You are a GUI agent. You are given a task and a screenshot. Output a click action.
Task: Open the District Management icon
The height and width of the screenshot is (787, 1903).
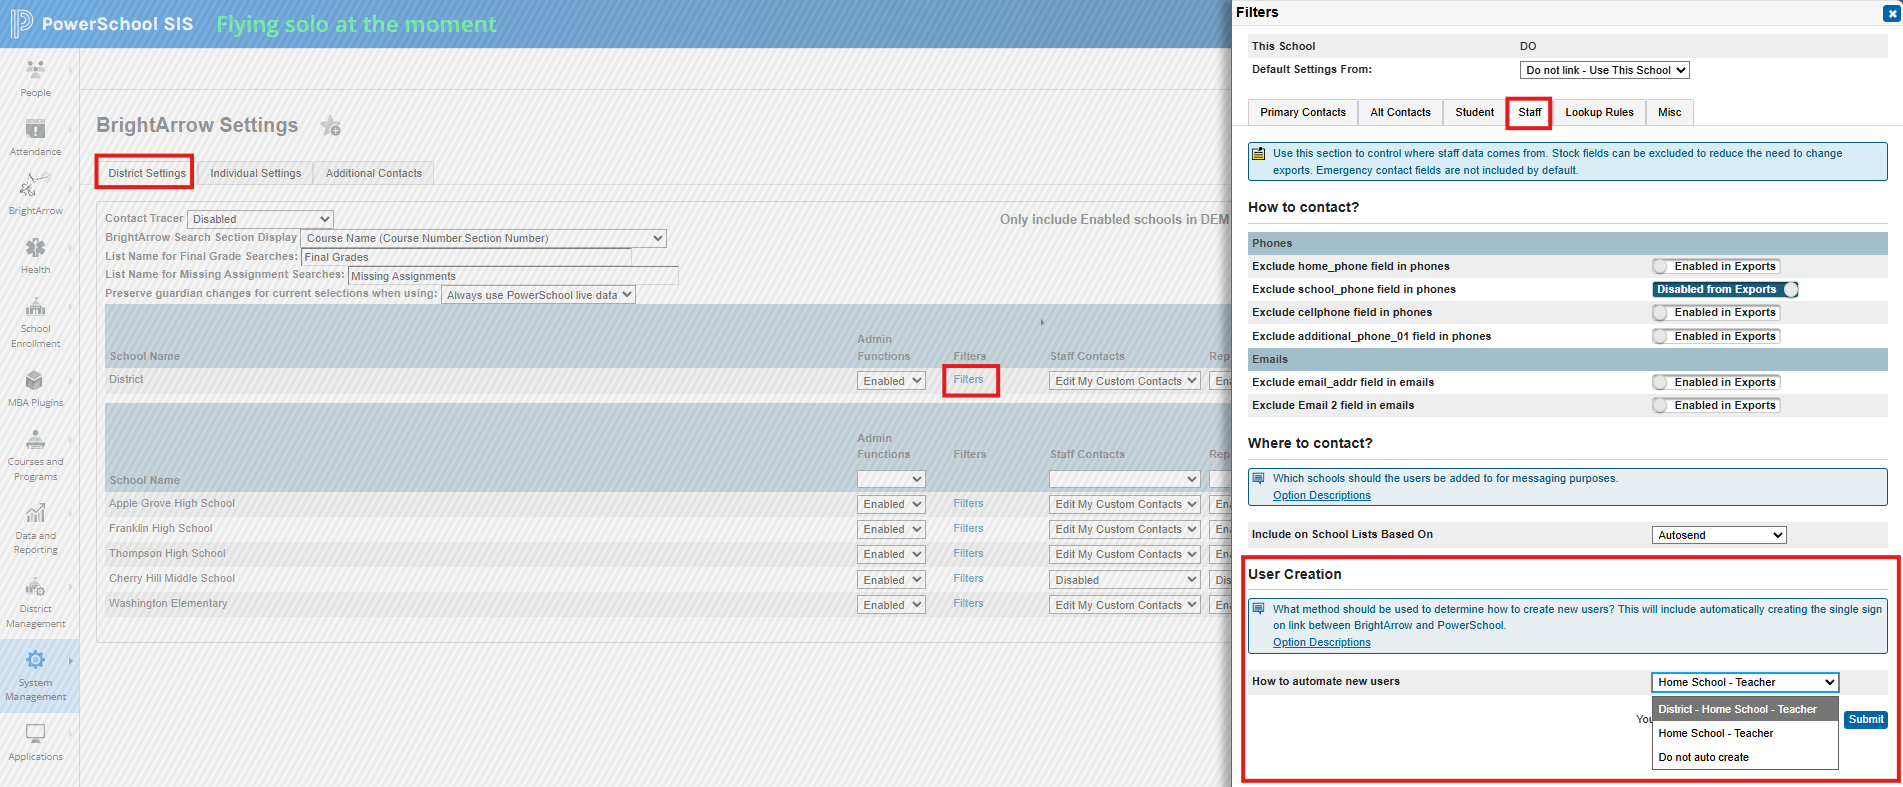click(x=35, y=587)
